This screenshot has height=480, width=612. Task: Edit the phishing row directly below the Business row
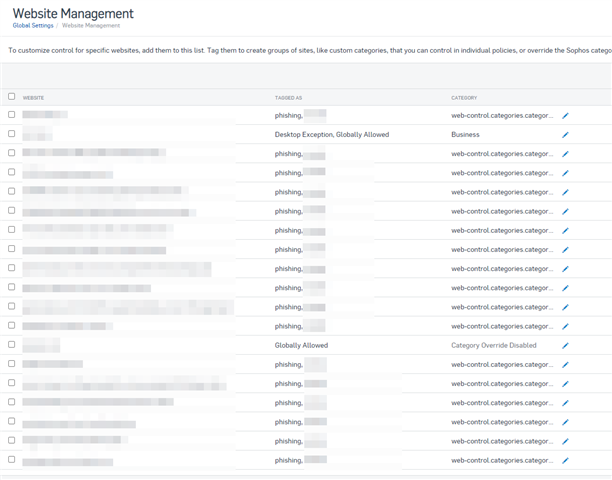click(x=565, y=154)
